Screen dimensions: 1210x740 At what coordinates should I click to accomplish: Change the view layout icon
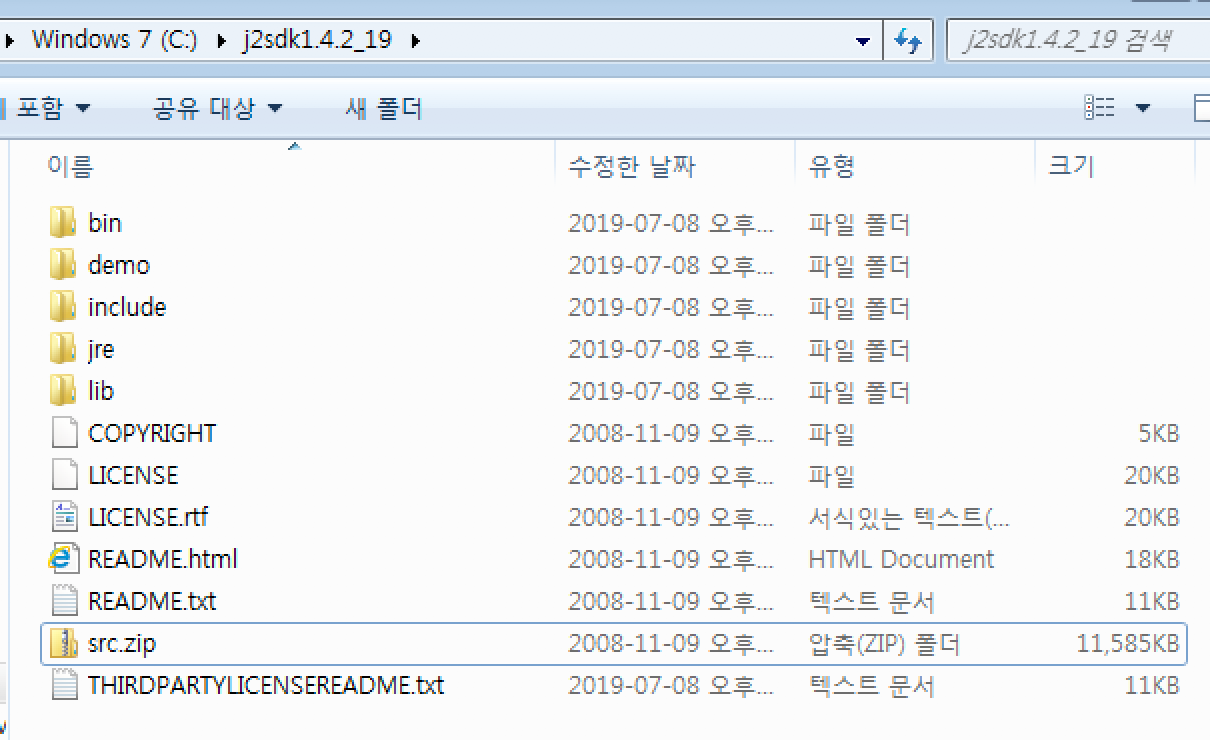[x=1100, y=107]
